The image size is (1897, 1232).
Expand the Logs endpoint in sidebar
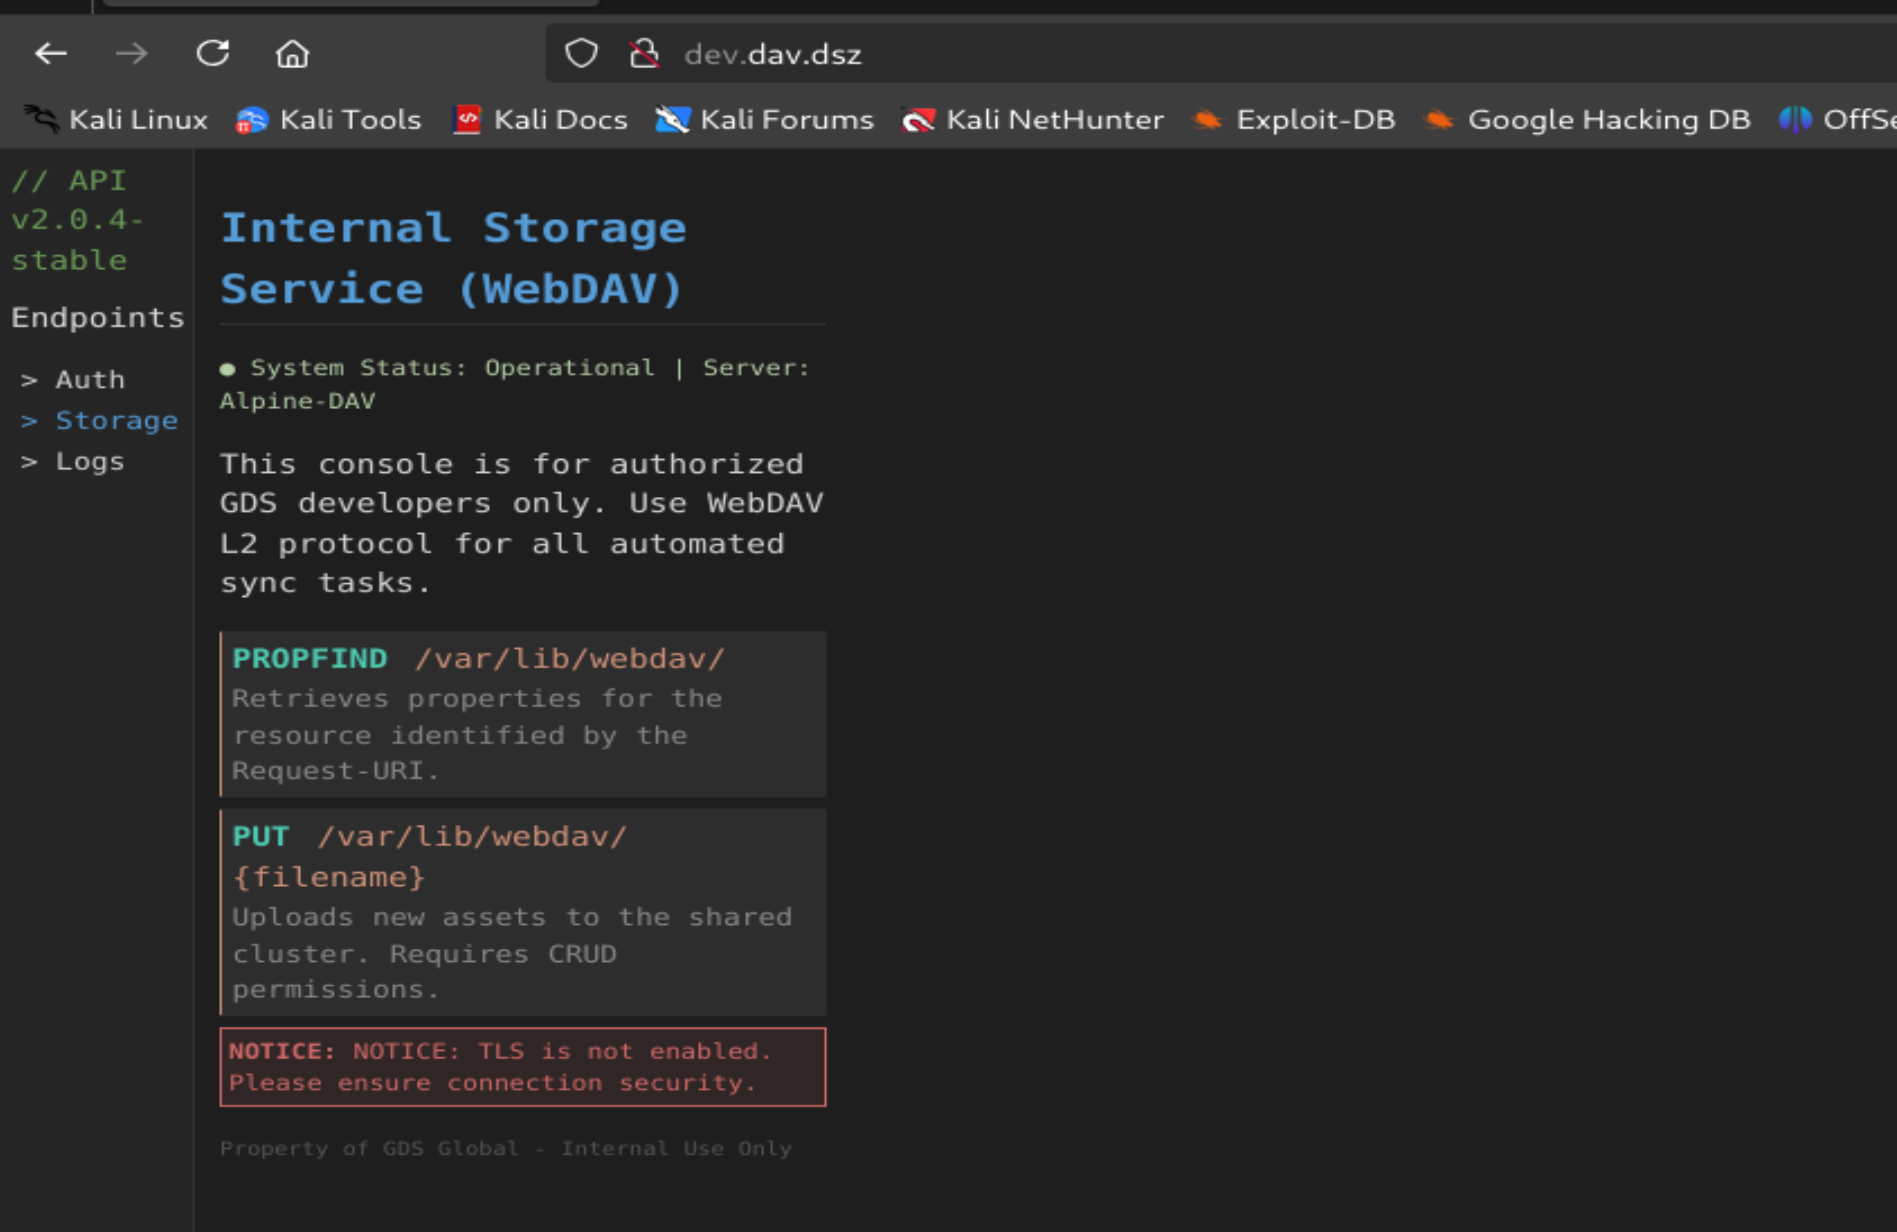pyautogui.click(x=89, y=462)
